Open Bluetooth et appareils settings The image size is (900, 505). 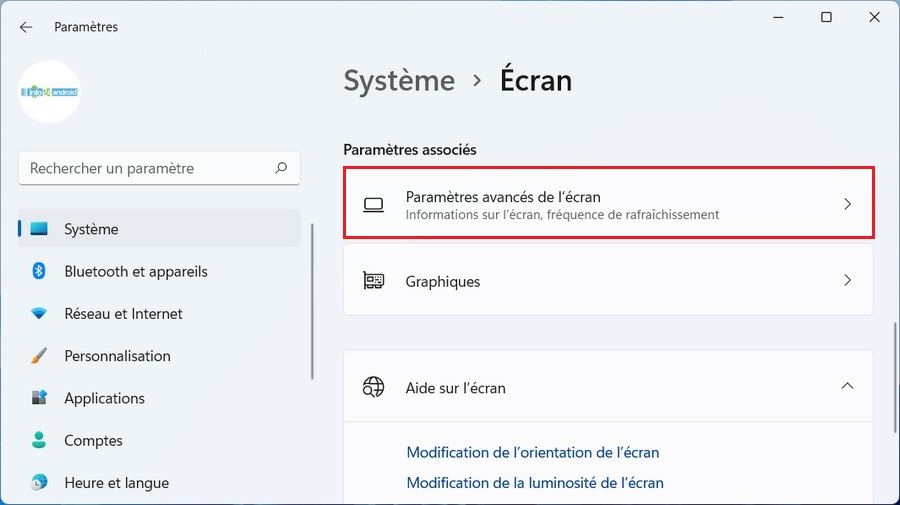[x=136, y=271]
